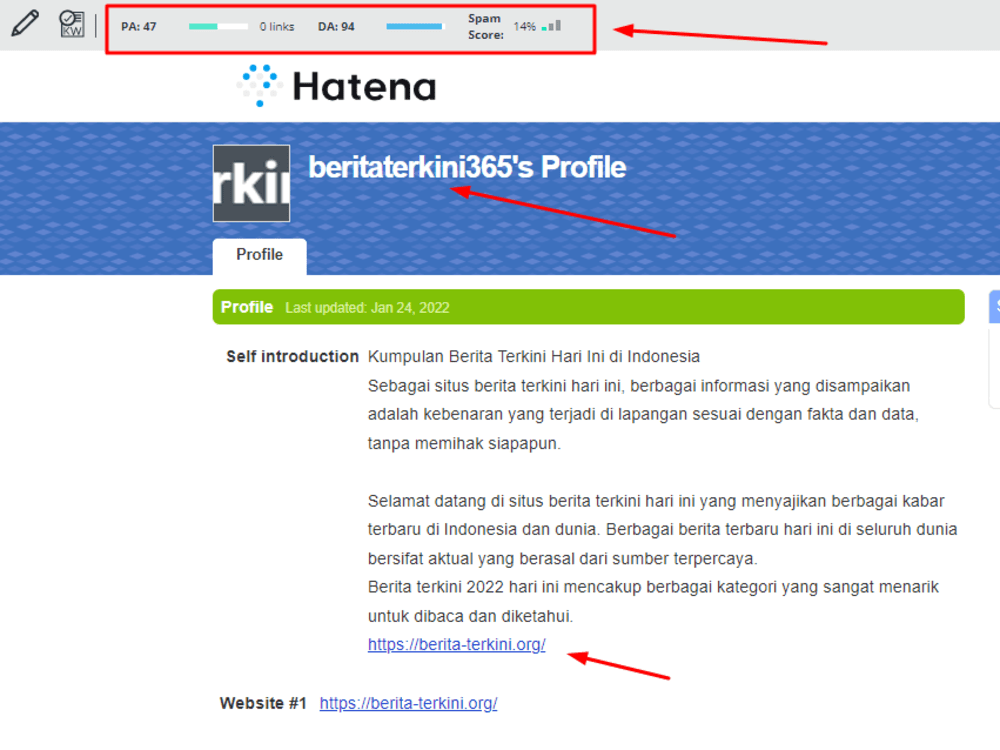This screenshot has width=1000, height=750.
Task: Click the DA: 94 domain authority value
Action: (336, 27)
